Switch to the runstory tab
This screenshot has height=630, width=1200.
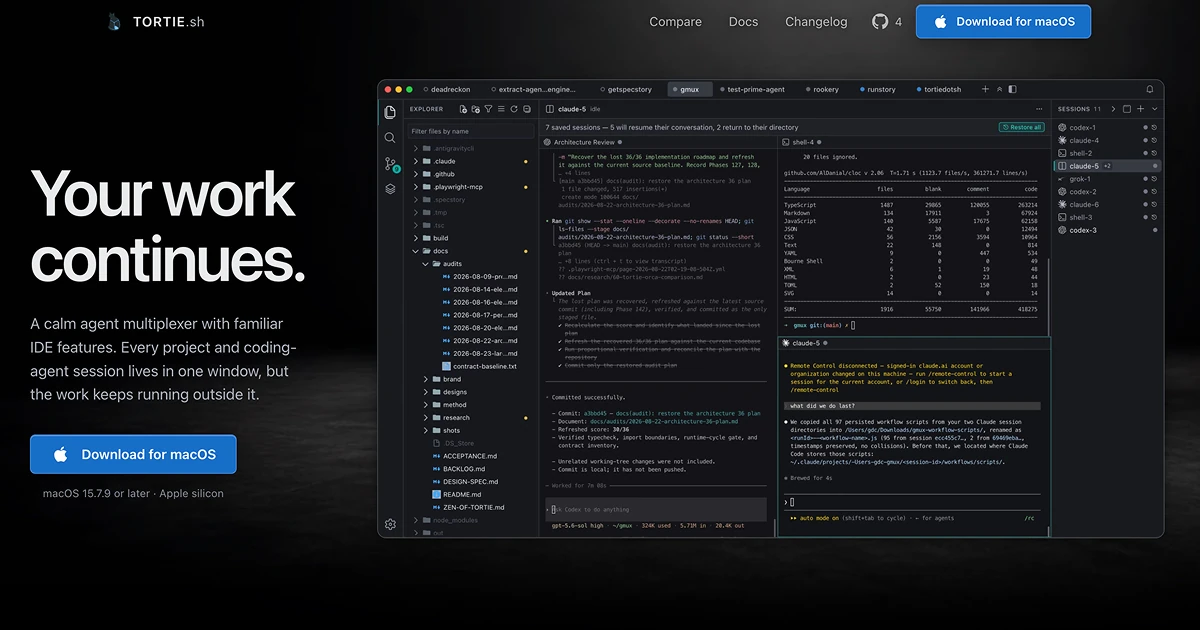point(877,89)
